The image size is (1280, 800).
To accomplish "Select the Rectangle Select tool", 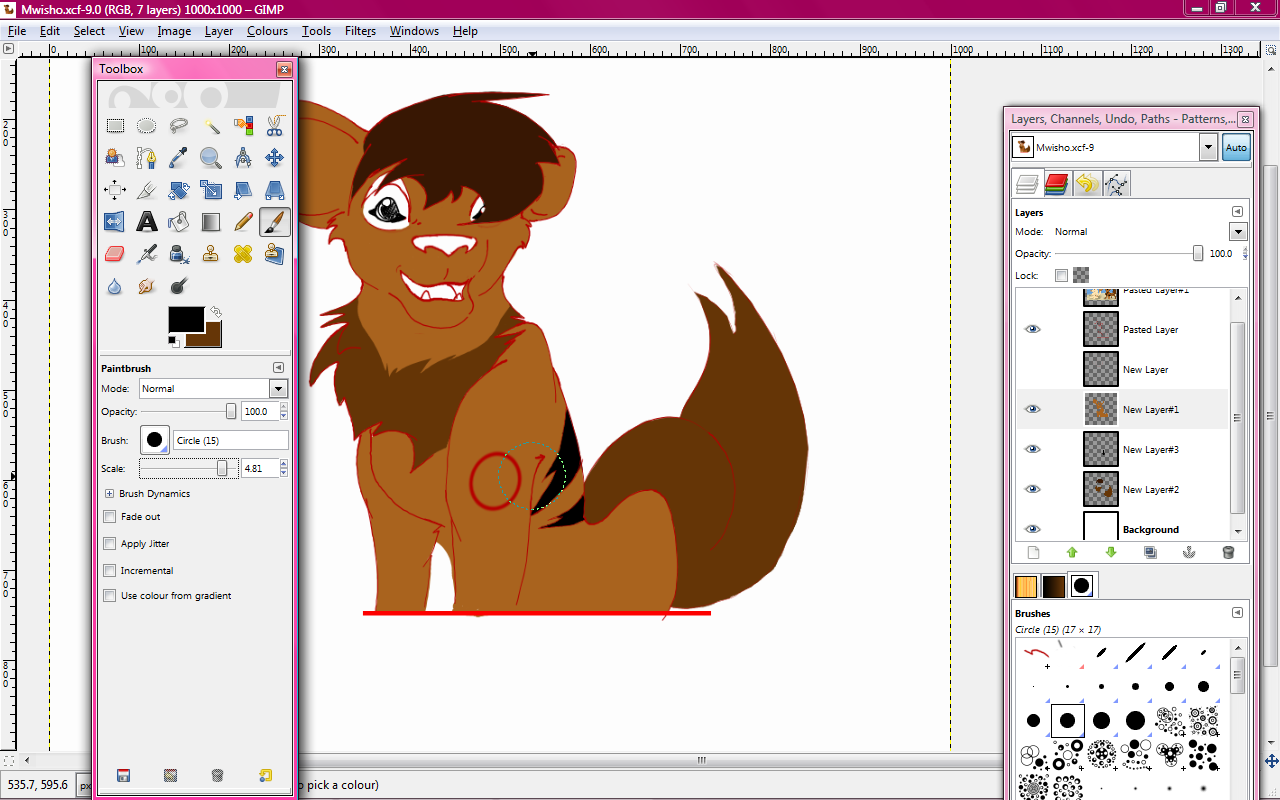I will [x=115, y=126].
